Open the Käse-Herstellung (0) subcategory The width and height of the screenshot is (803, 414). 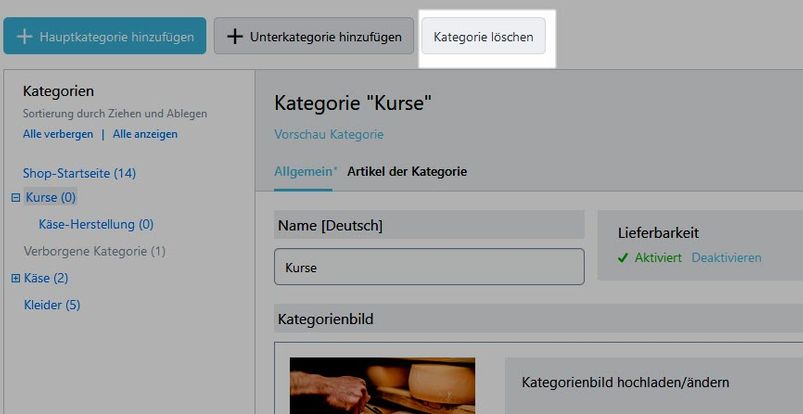96,225
